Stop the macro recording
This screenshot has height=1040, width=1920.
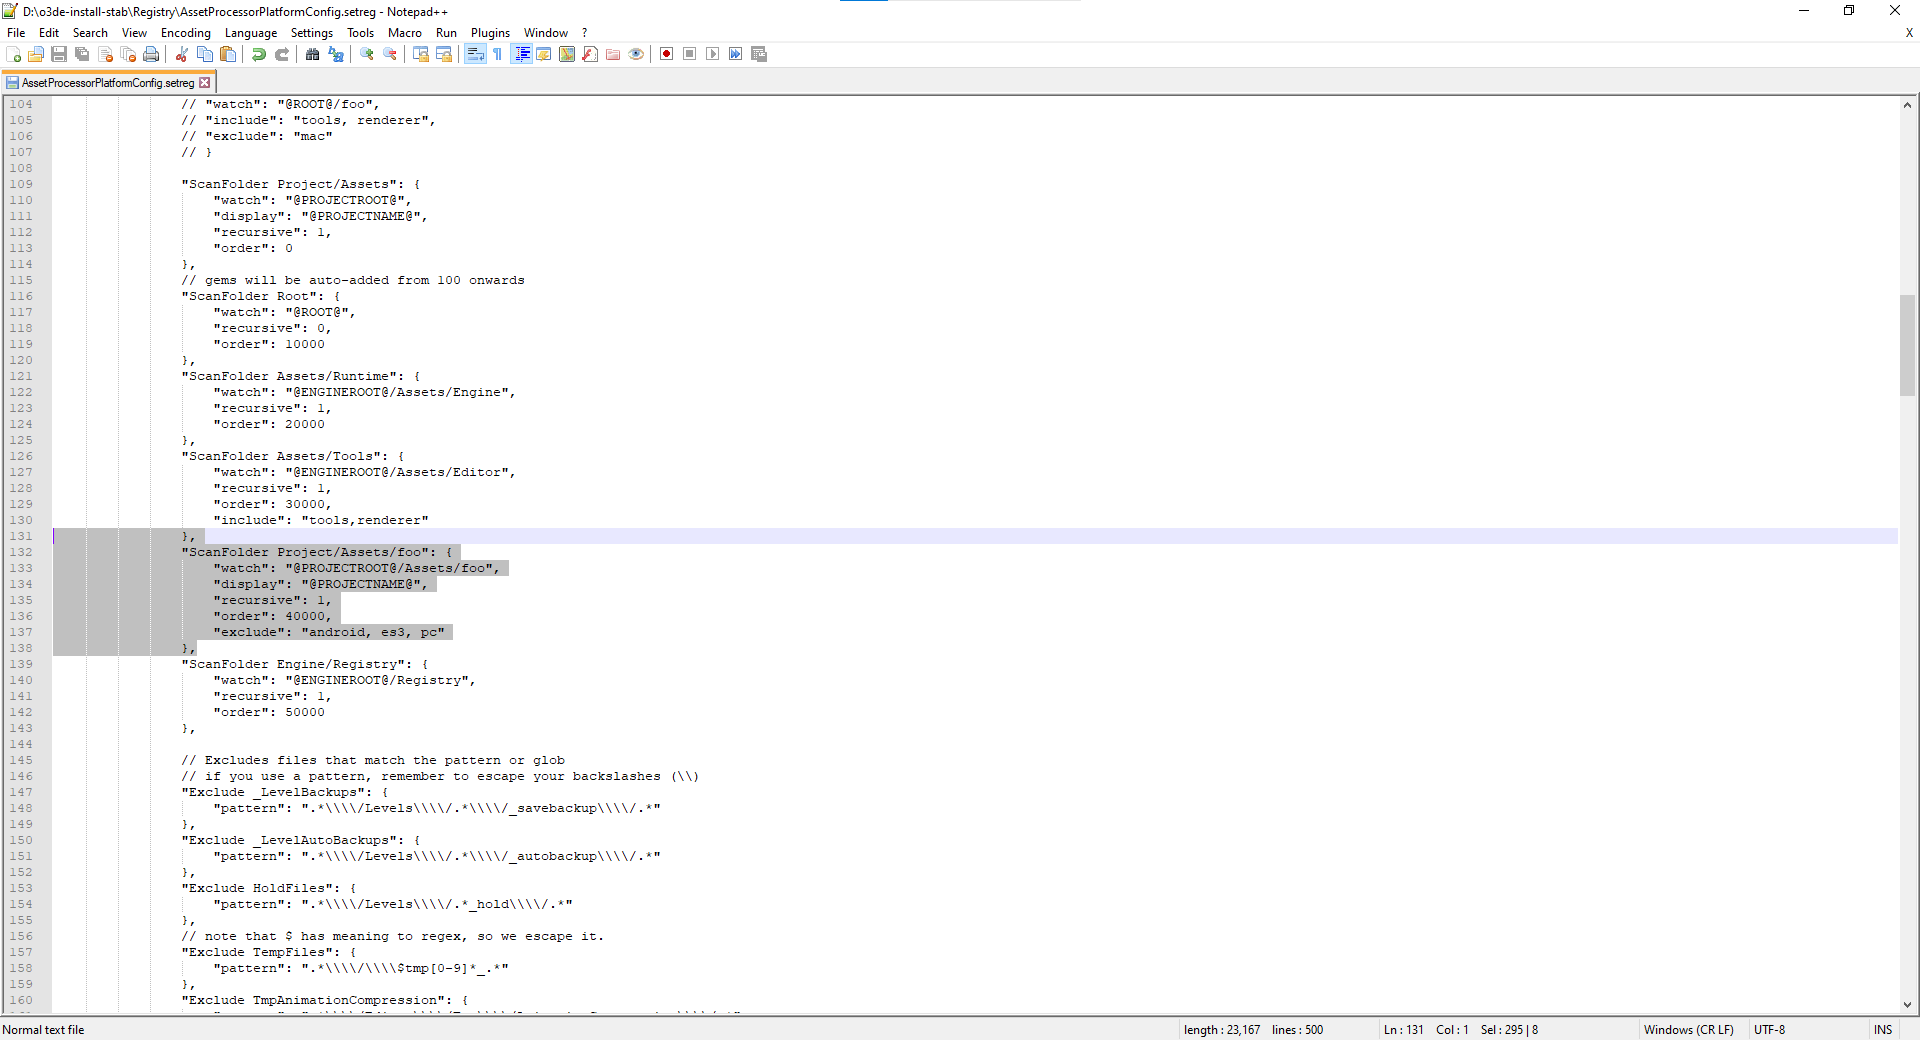tap(689, 54)
